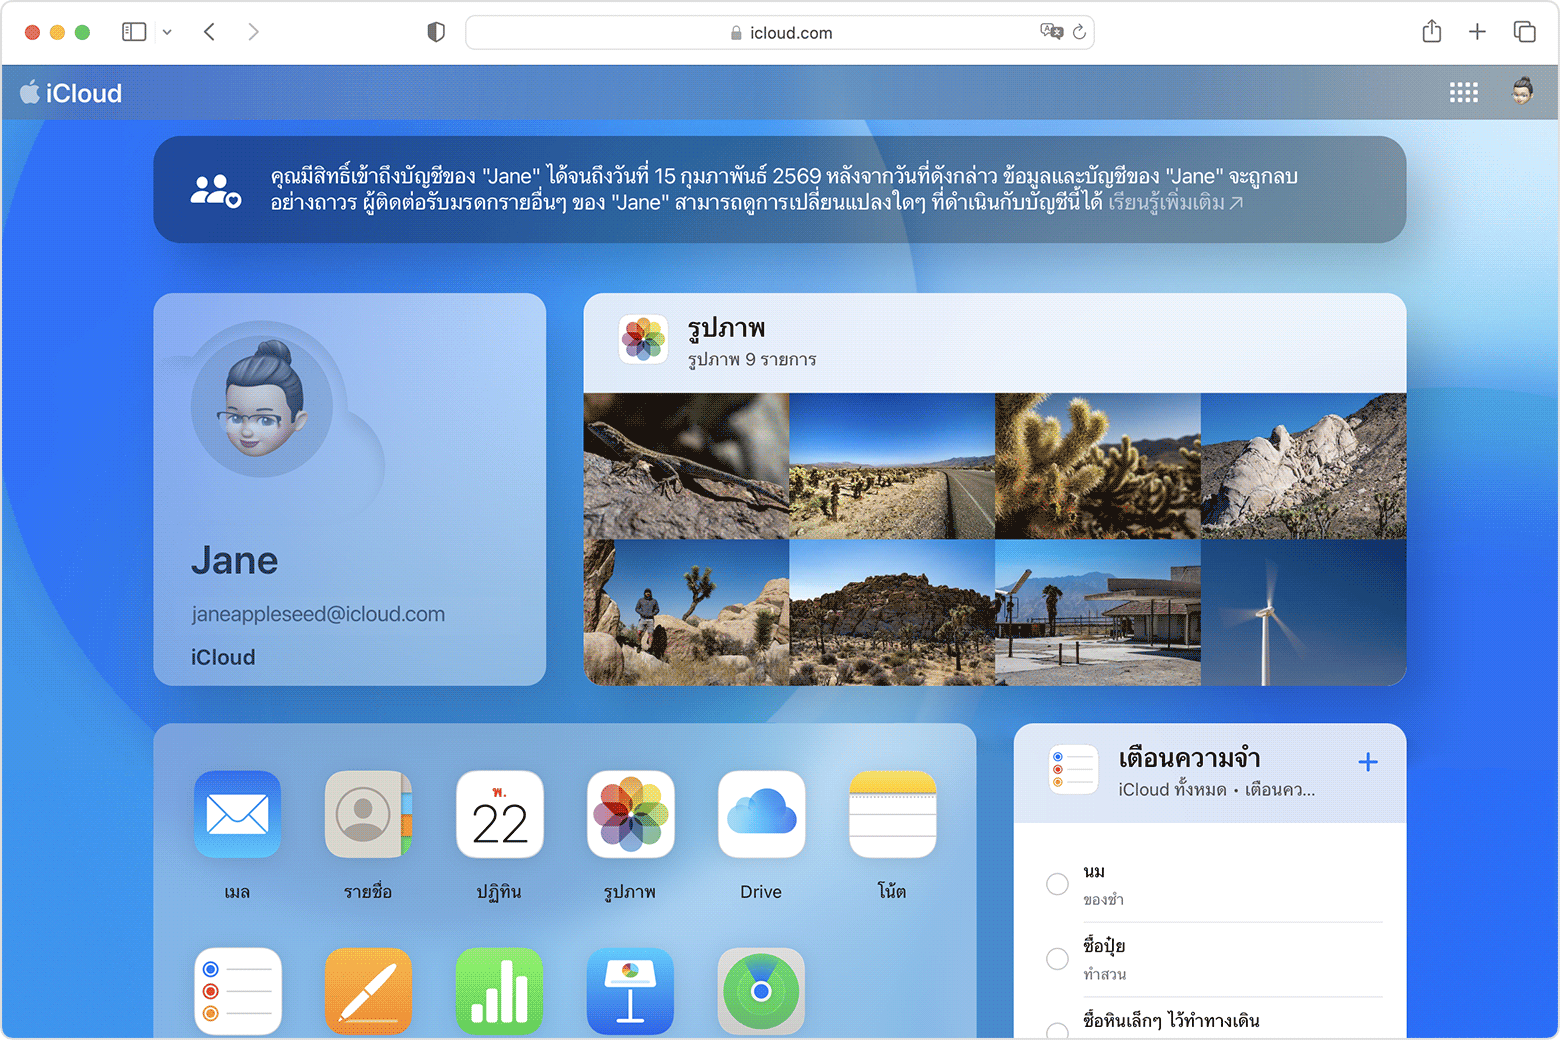The width and height of the screenshot is (1560, 1040).
Task: Open the app launcher grid icon
Action: [x=1463, y=93]
